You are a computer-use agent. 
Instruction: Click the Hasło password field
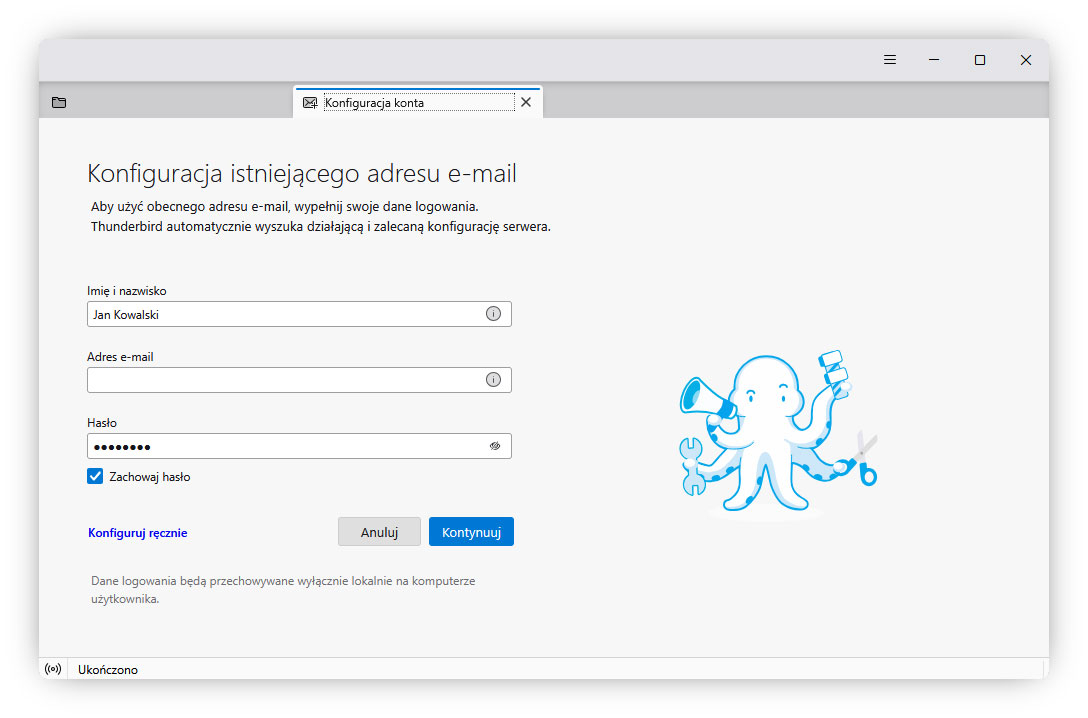pos(280,445)
